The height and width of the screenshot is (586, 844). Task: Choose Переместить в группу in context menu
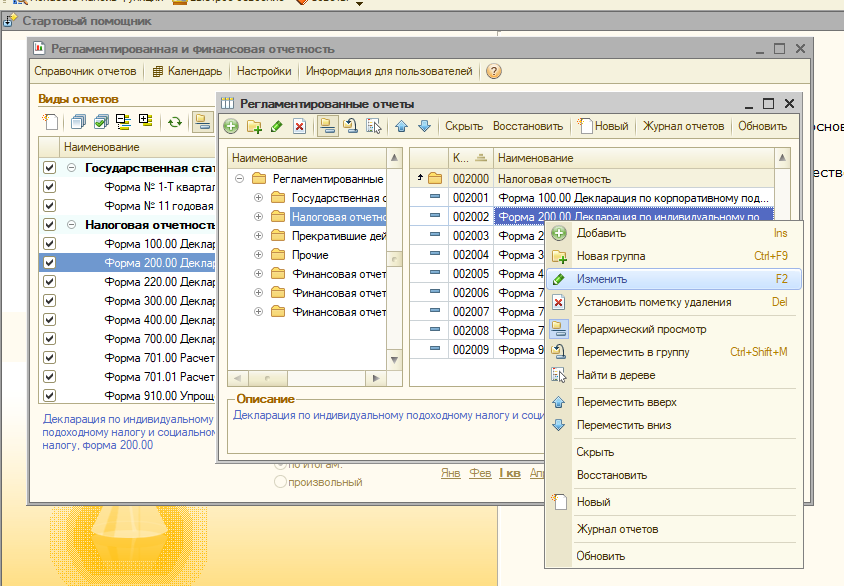coord(674,352)
